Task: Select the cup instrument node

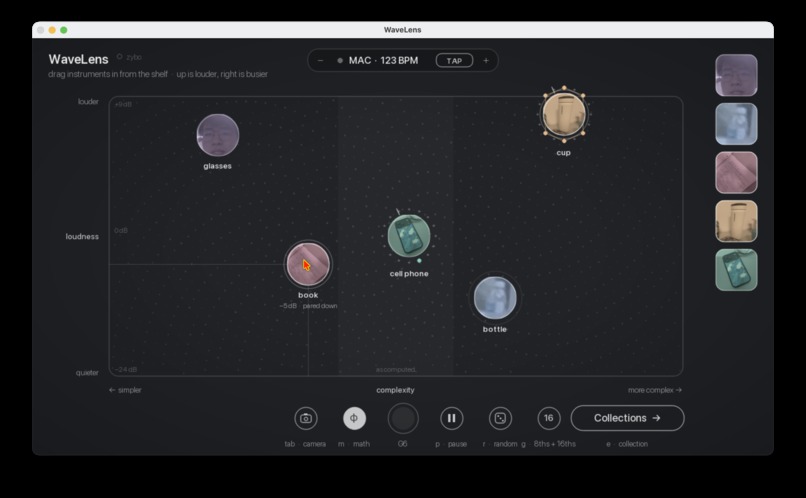Action: [564, 115]
